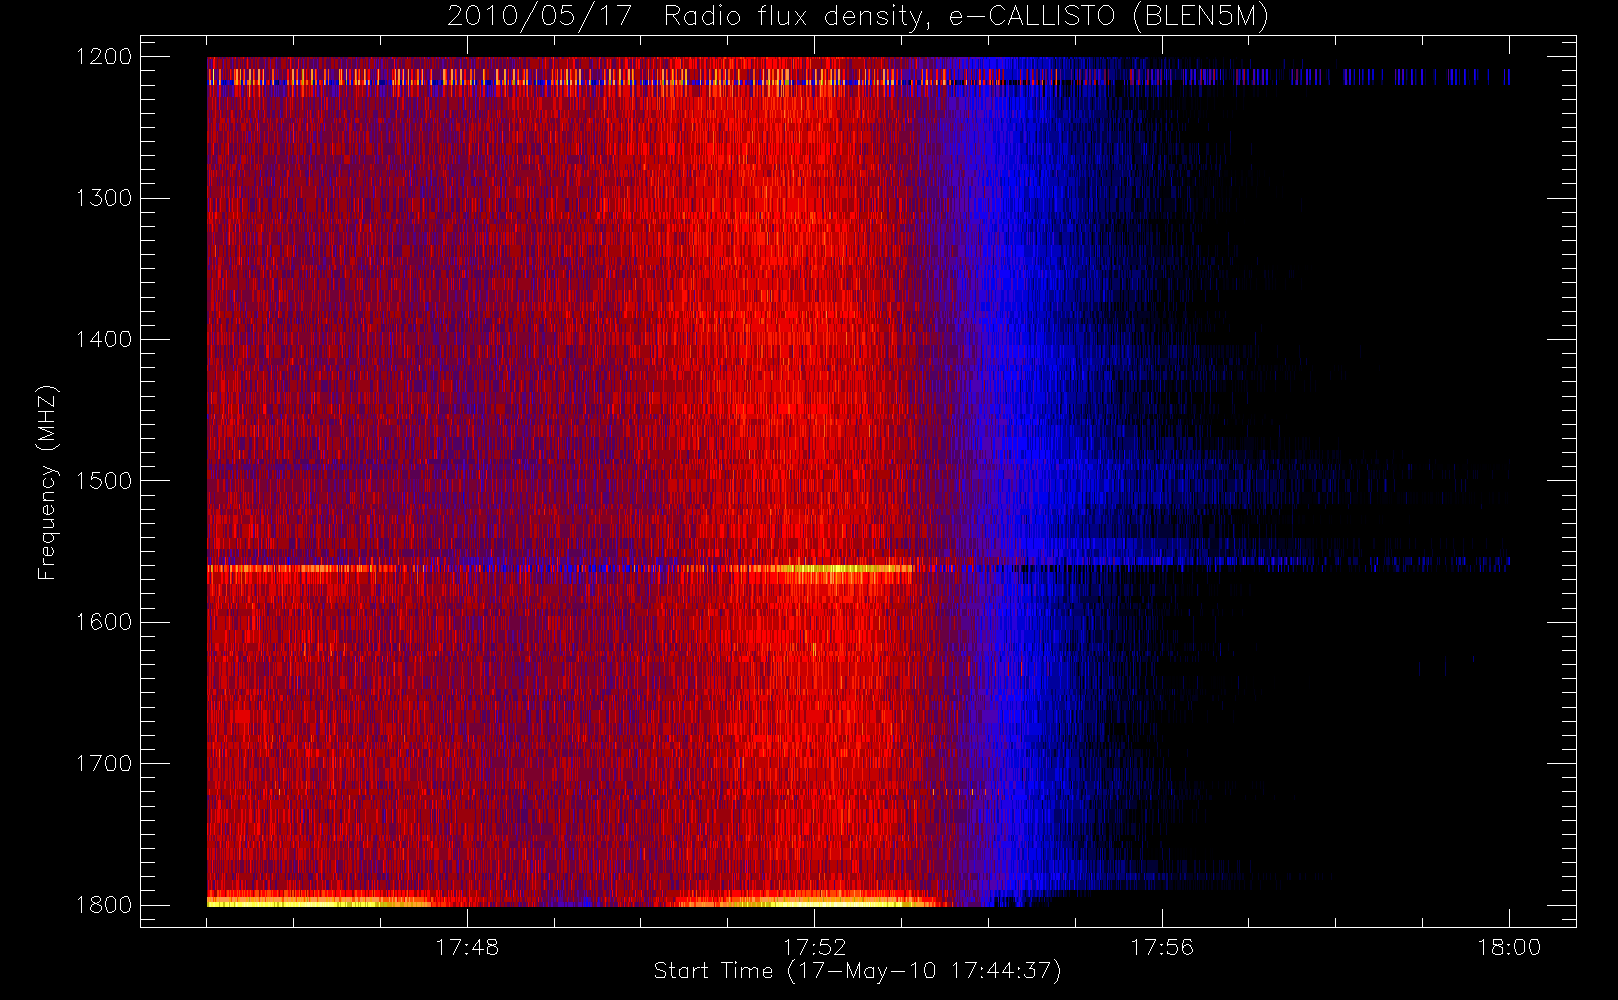Image resolution: width=1618 pixels, height=1000 pixels.
Task: Click the 1600 frequency tick label
Action: click(x=104, y=622)
